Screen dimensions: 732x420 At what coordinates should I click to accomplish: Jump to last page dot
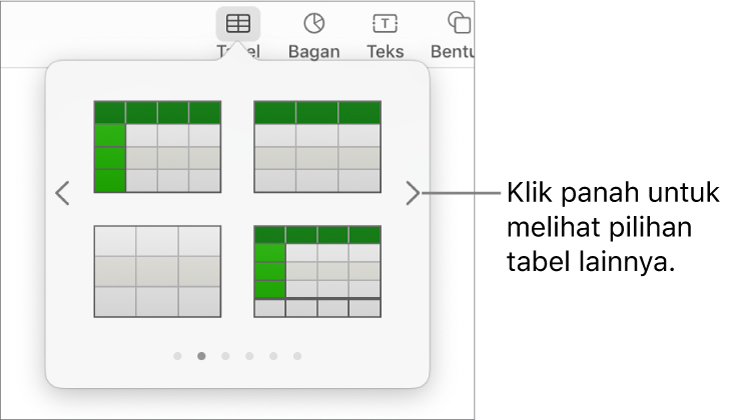click(x=297, y=356)
